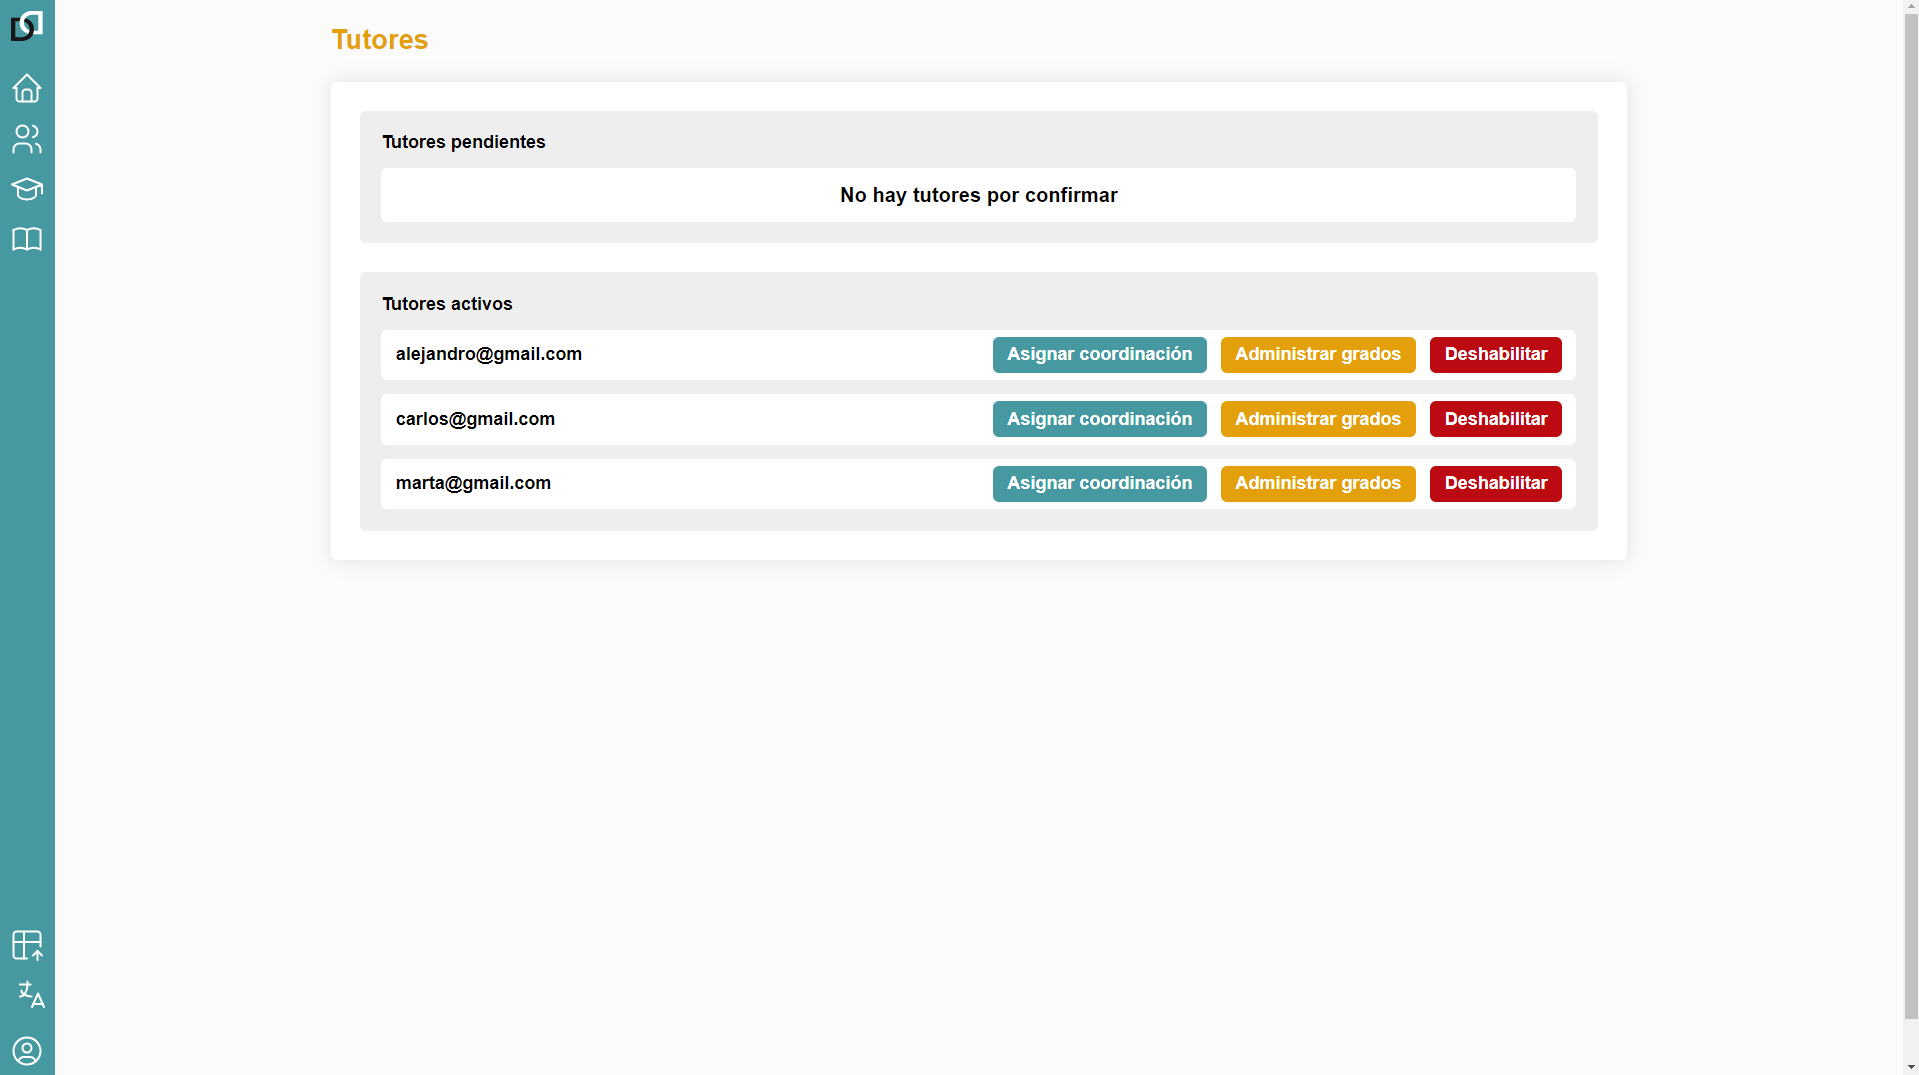The height and width of the screenshot is (1075, 1919).
Task: Open the users icon in sidebar
Action: 27,139
